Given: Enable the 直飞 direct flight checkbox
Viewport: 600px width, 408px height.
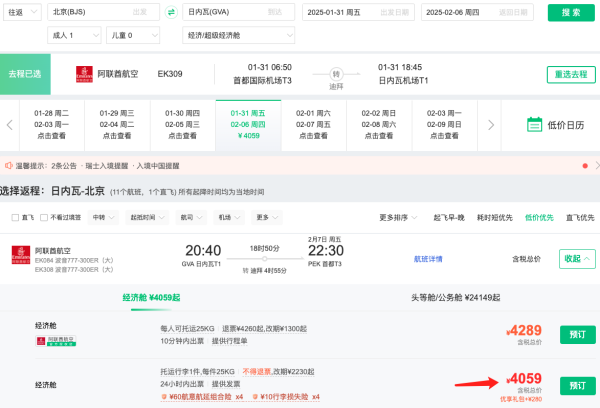Looking at the screenshot, I should coord(15,217).
